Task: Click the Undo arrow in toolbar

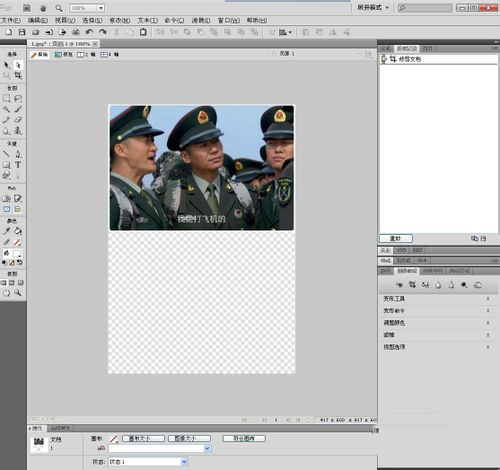Action: coord(89,32)
